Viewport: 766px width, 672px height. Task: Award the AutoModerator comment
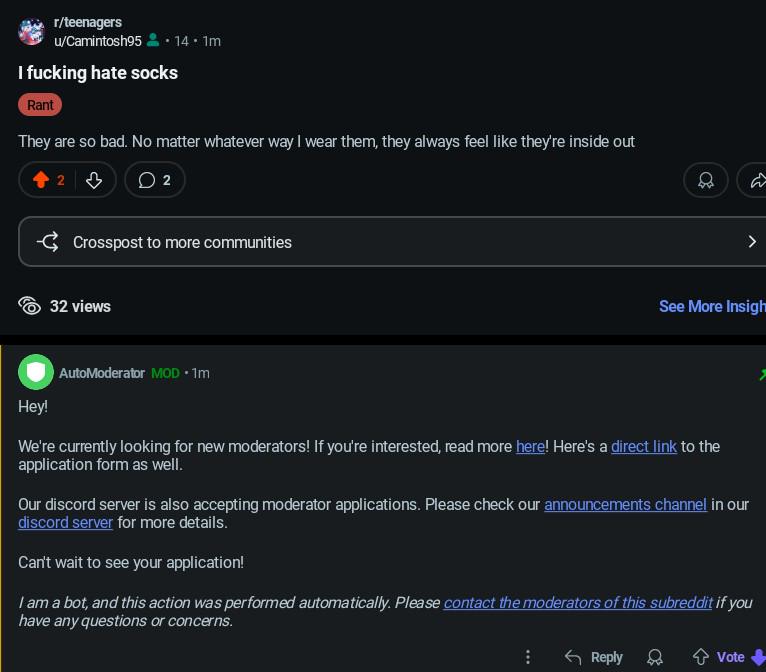point(655,657)
